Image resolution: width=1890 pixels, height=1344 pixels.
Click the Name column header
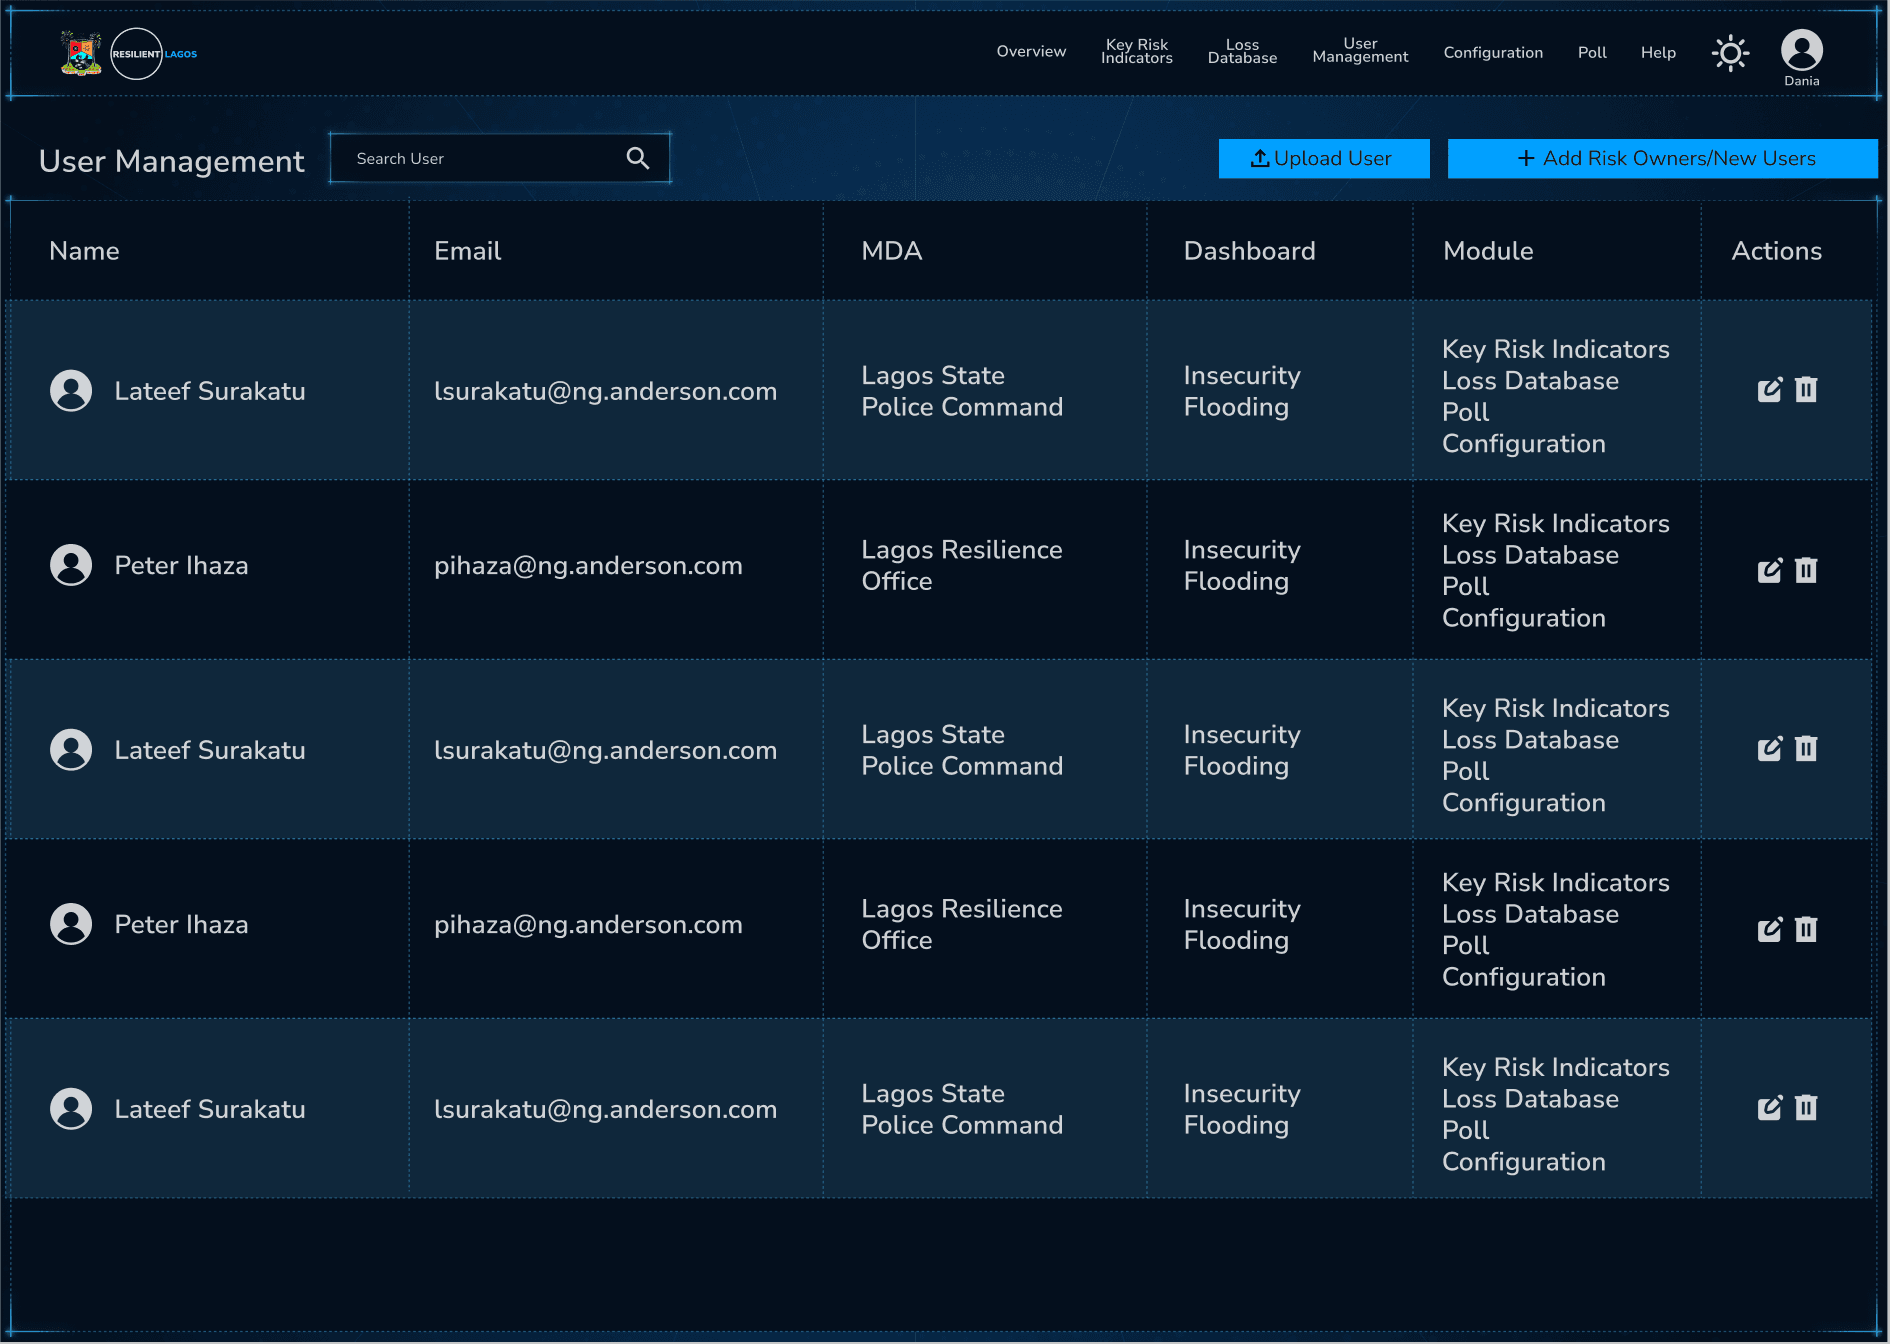point(84,251)
